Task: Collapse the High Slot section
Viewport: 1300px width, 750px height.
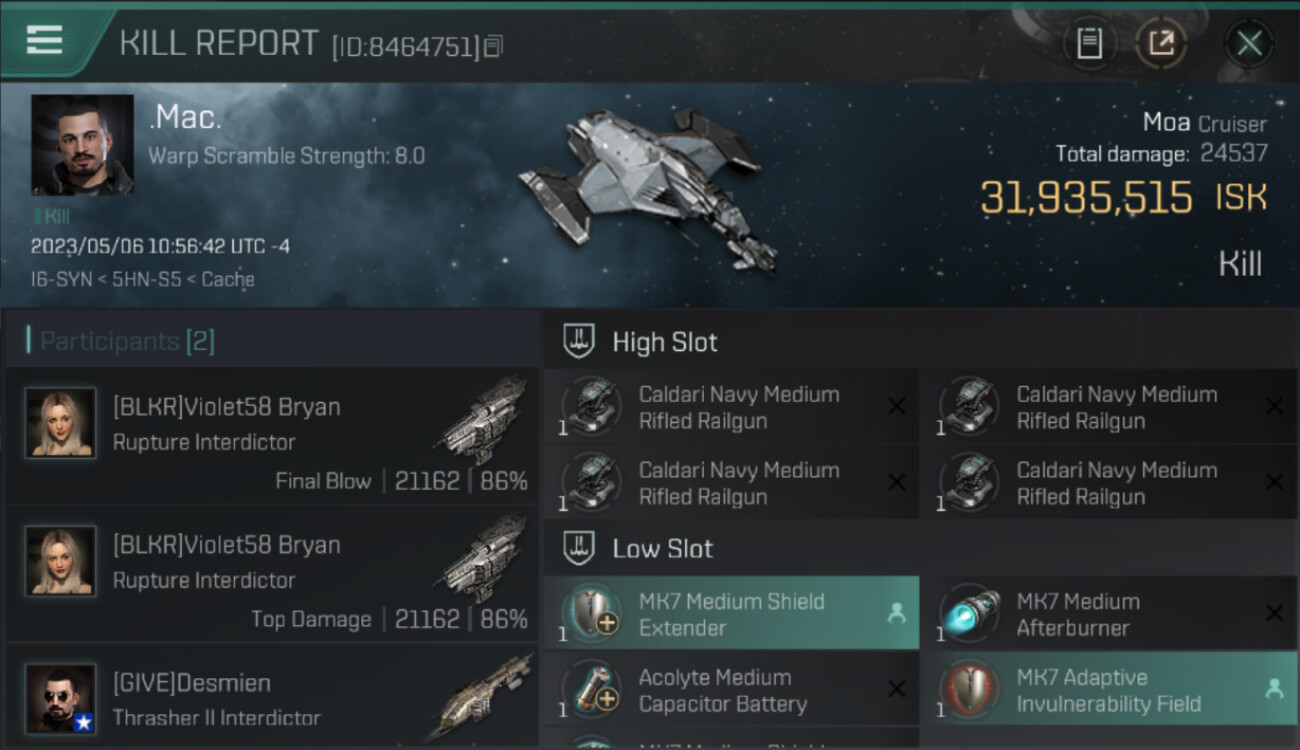Action: click(579, 342)
